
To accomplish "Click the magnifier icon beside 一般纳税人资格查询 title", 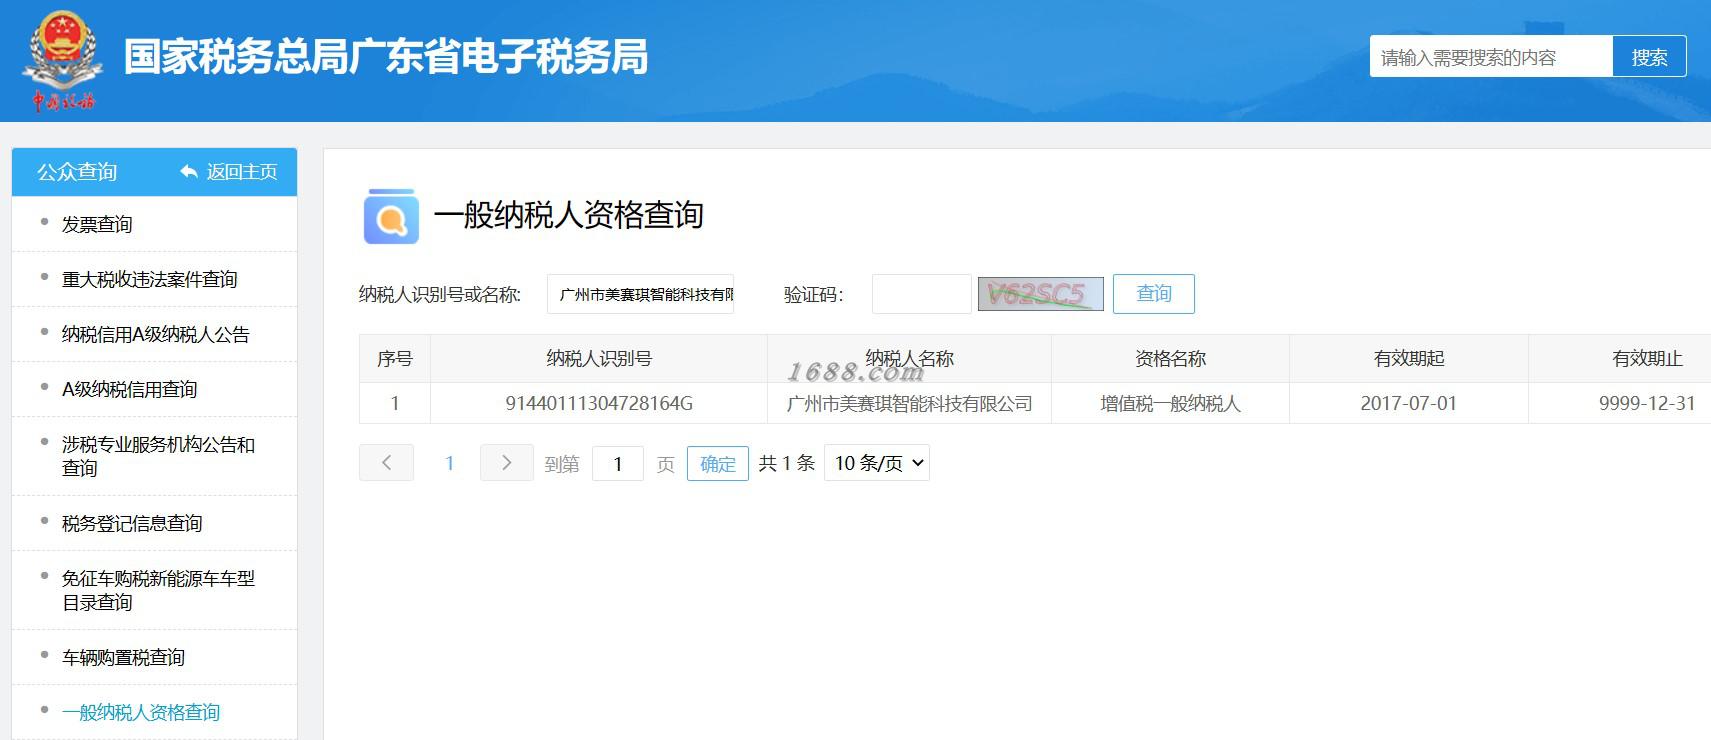I will (391, 216).
